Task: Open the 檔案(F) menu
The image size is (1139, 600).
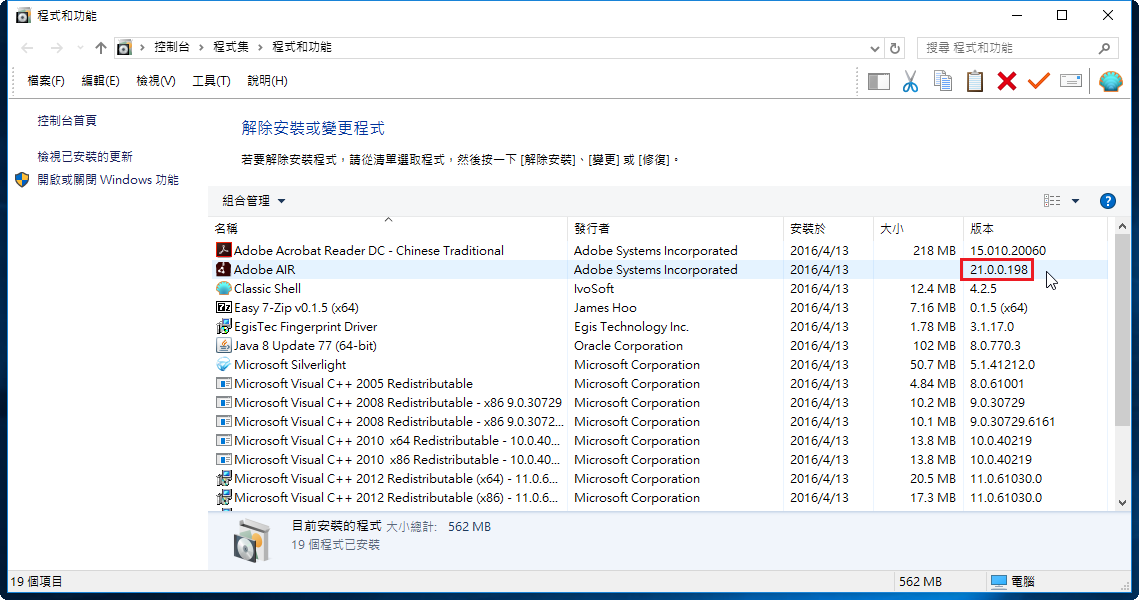Action: coord(46,81)
